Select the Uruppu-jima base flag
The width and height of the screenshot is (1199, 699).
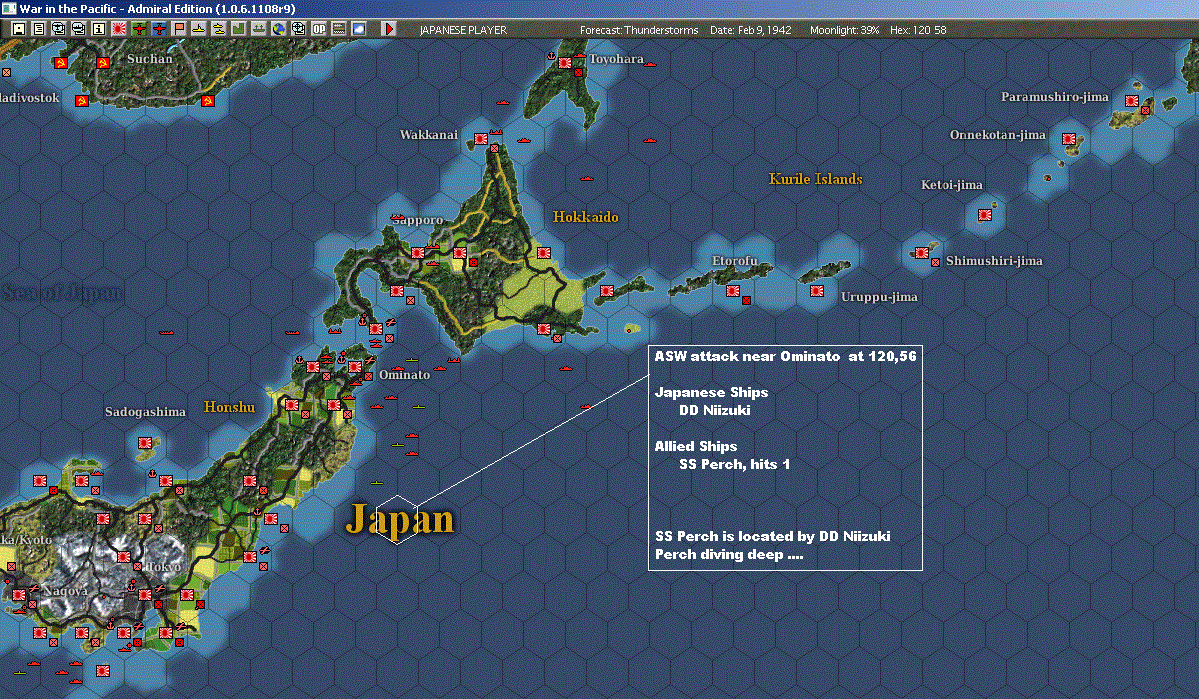pyautogui.click(x=817, y=291)
